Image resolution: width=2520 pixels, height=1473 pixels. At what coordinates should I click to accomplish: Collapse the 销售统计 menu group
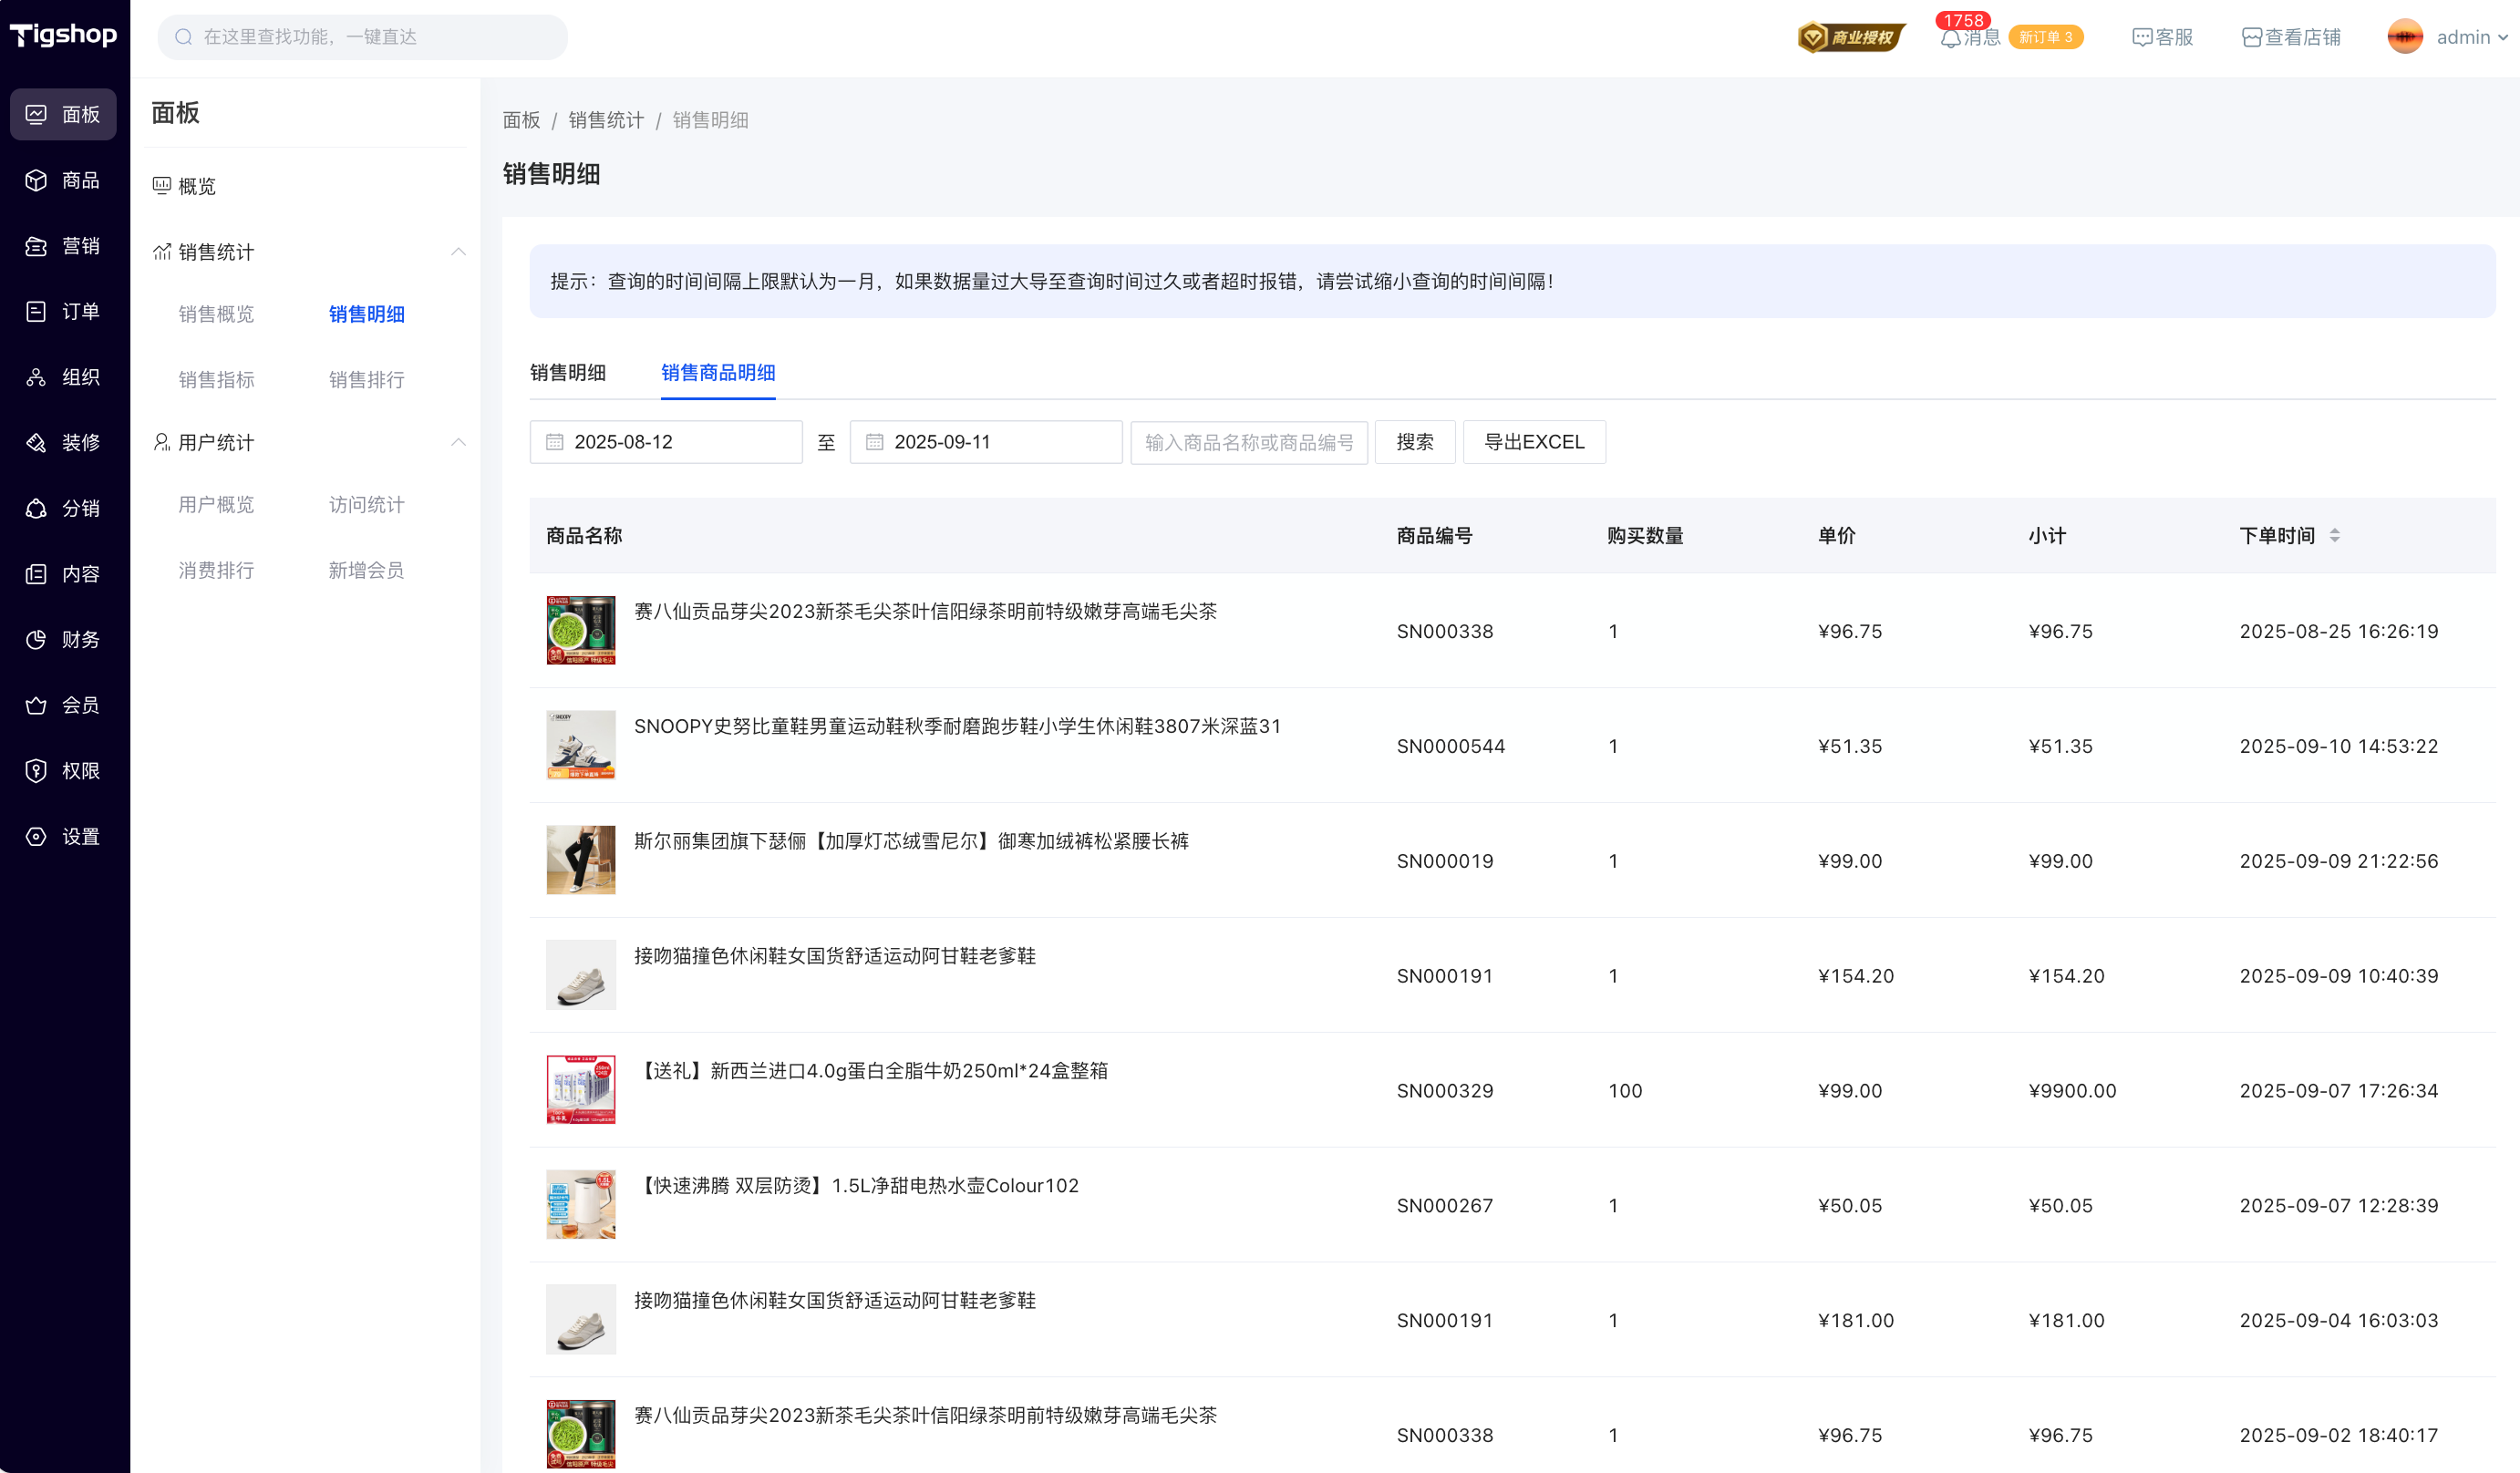click(458, 252)
